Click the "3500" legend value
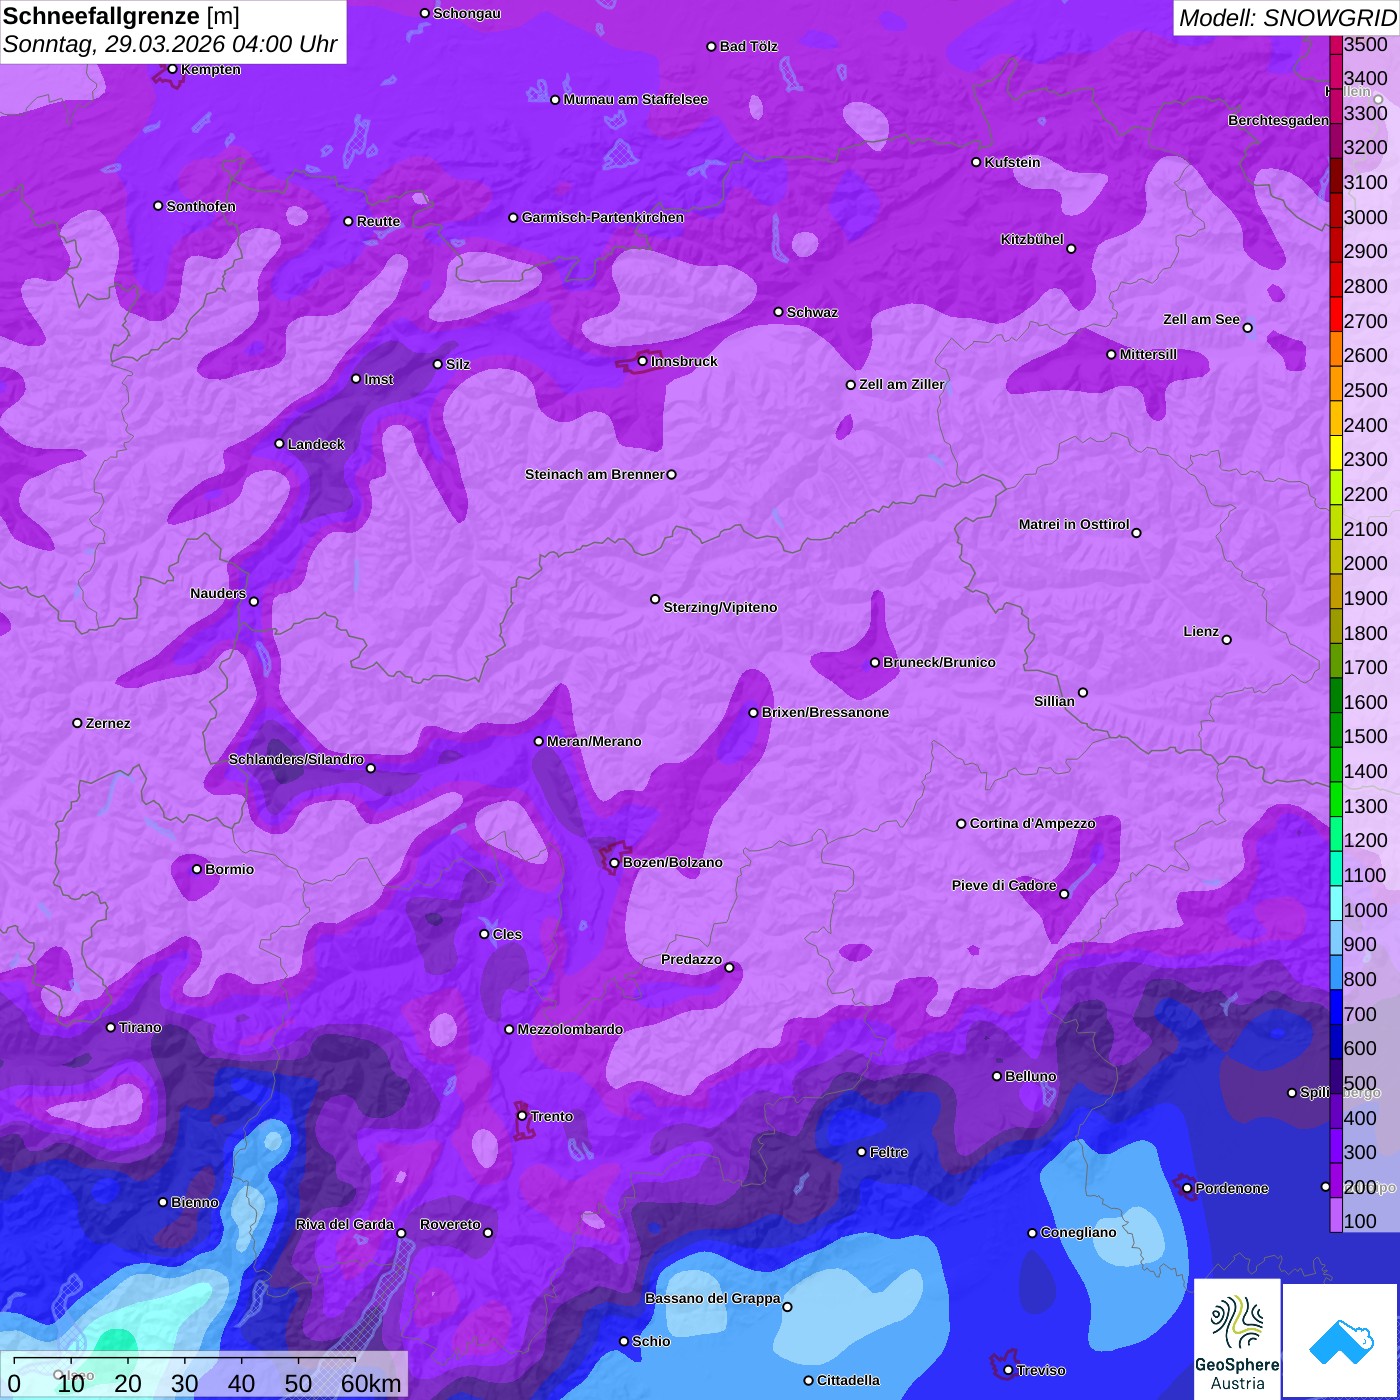The width and height of the screenshot is (1400, 1400). 1366,44
